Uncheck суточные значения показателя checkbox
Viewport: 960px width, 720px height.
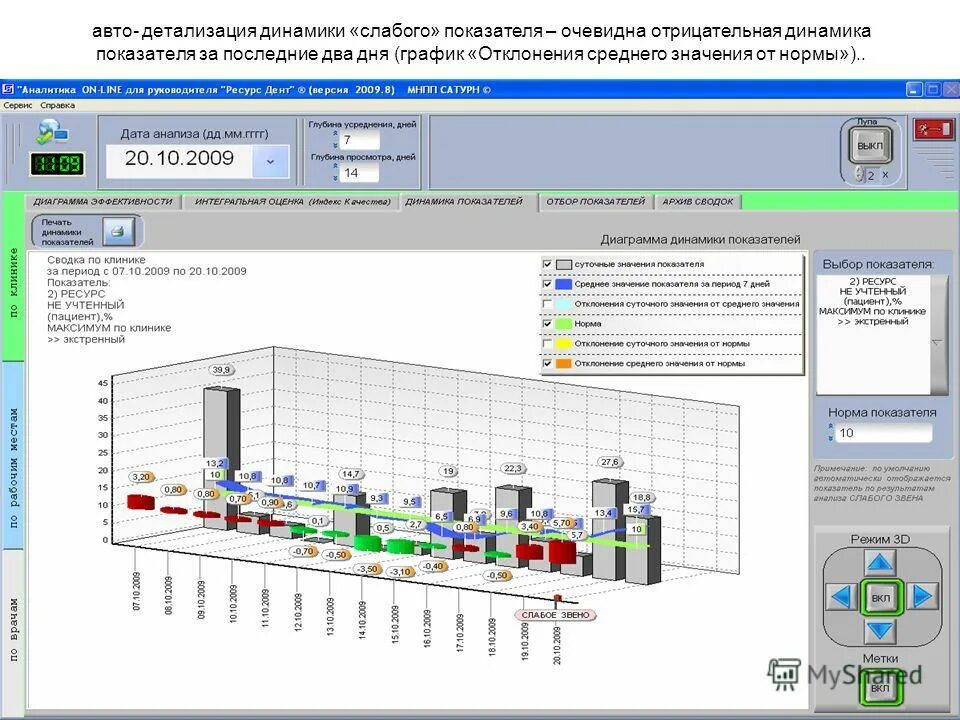(547, 264)
